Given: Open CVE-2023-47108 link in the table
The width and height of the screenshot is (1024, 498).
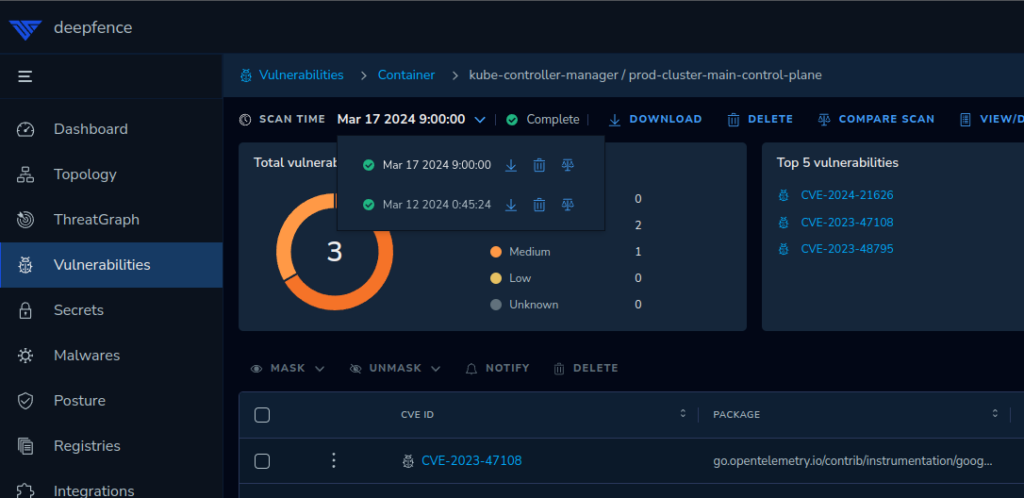Looking at the screenshot, I should click(x=472, y=461).
